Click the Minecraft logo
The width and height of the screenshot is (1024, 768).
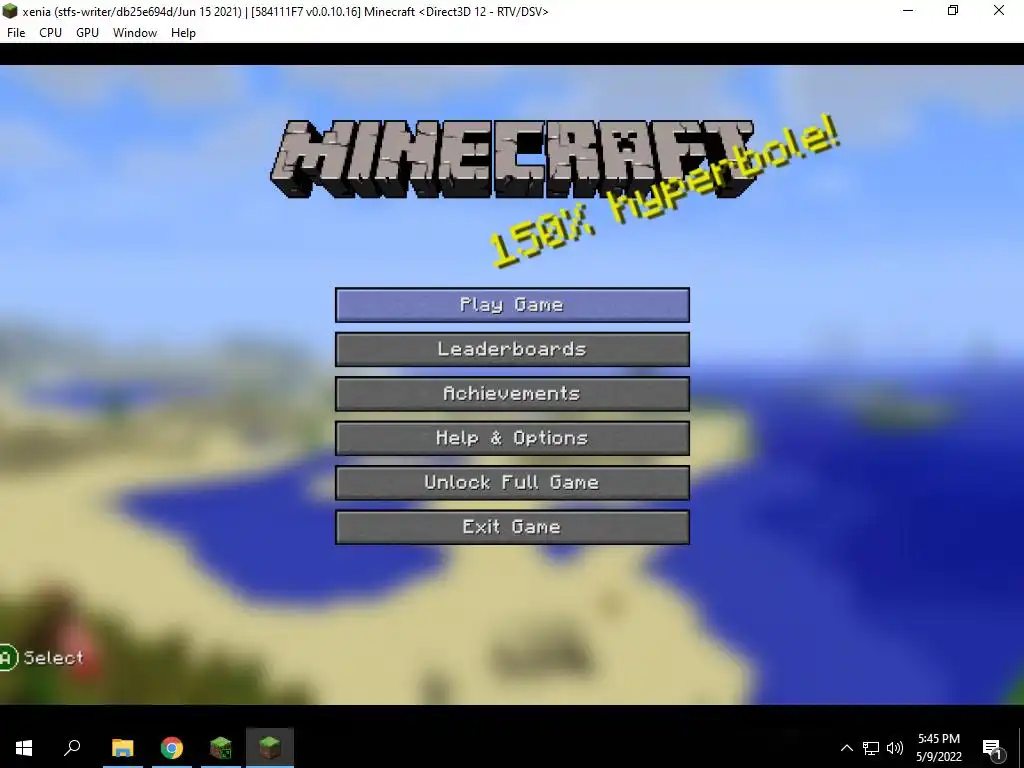(x=513, y=159)
